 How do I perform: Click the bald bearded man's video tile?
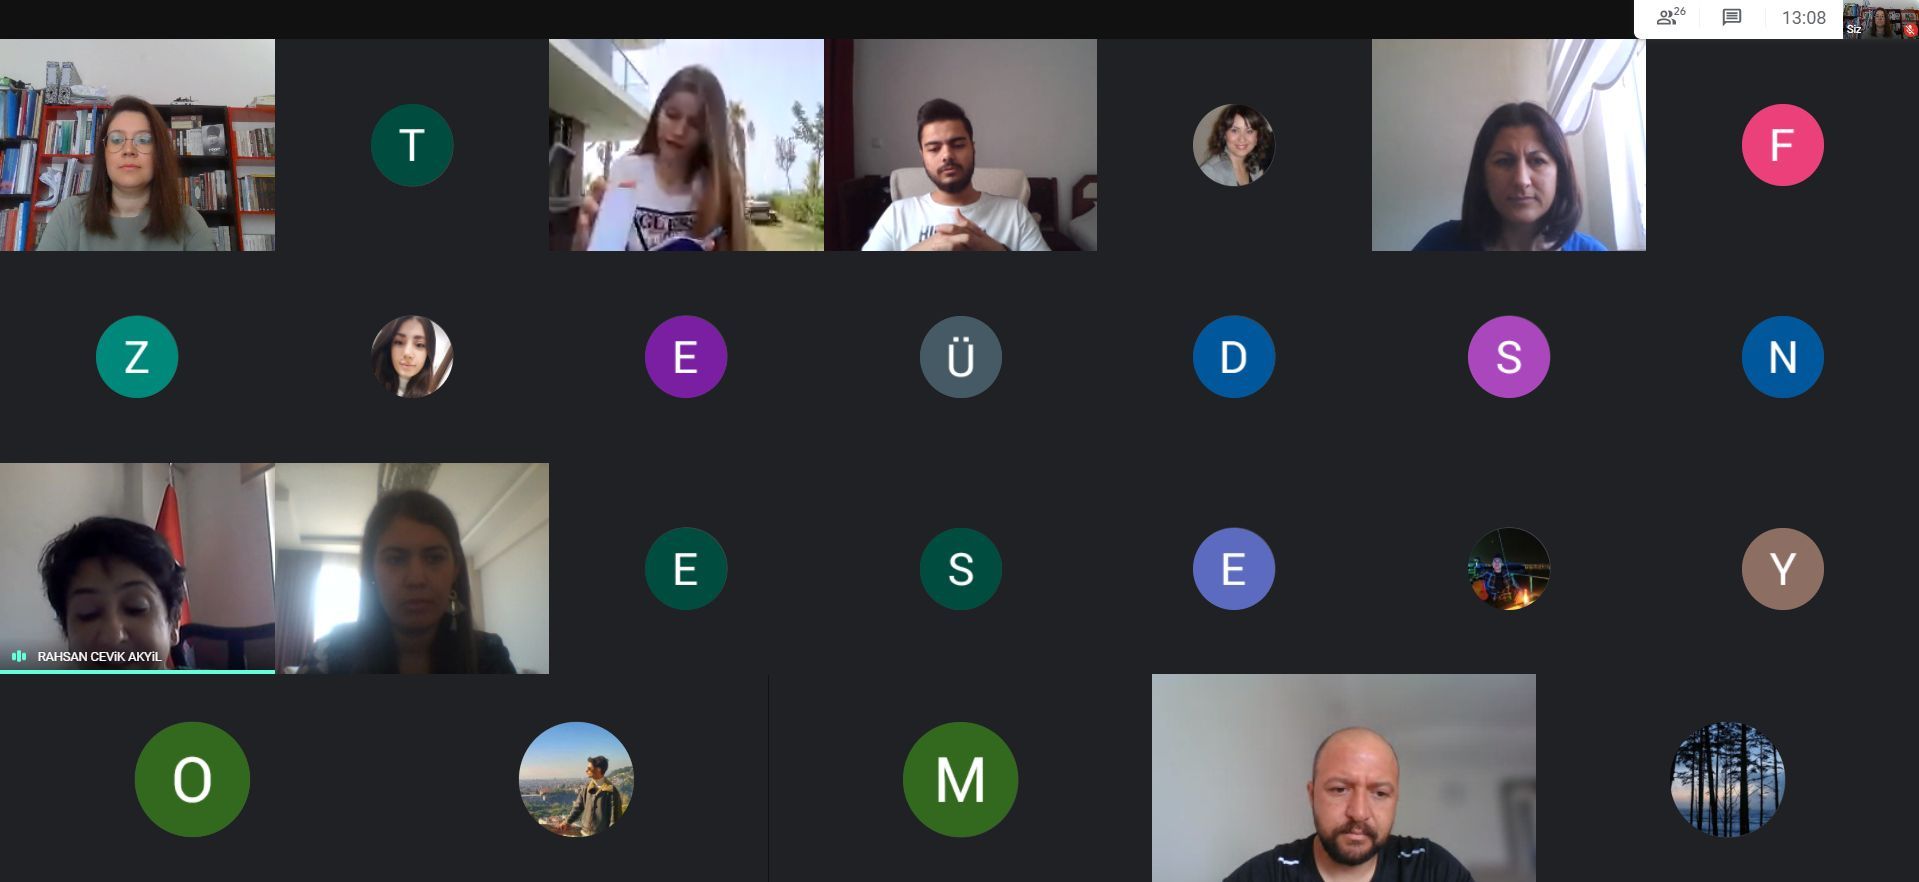pos(1343,778)
